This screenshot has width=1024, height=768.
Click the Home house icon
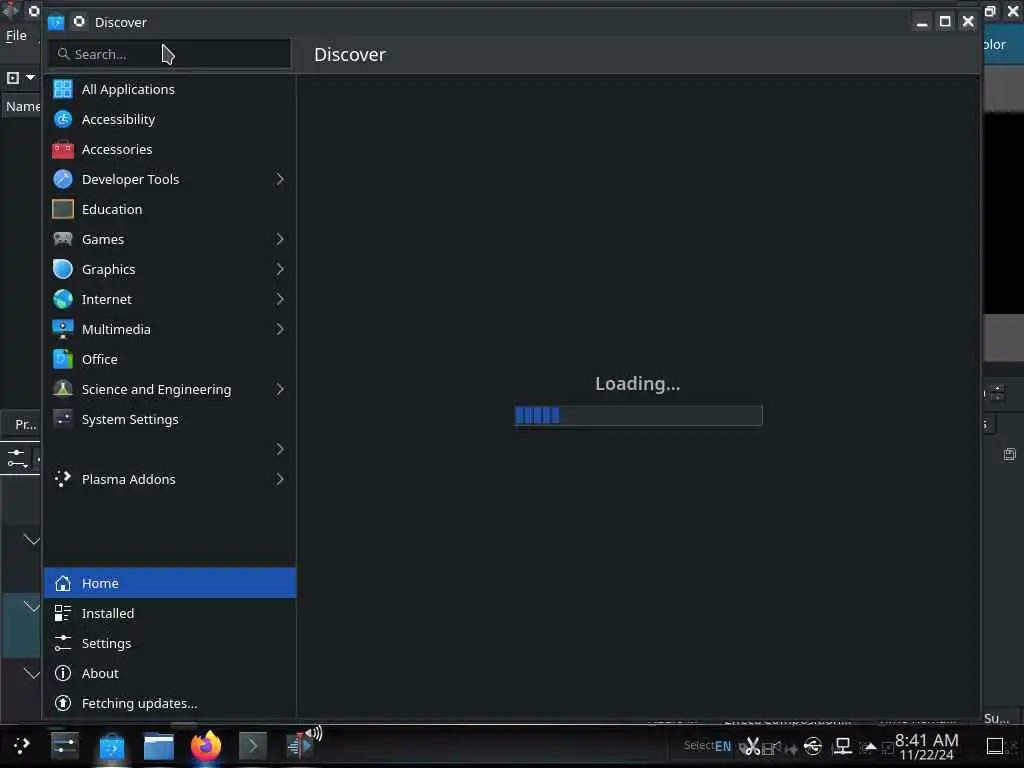pos(63,583)
